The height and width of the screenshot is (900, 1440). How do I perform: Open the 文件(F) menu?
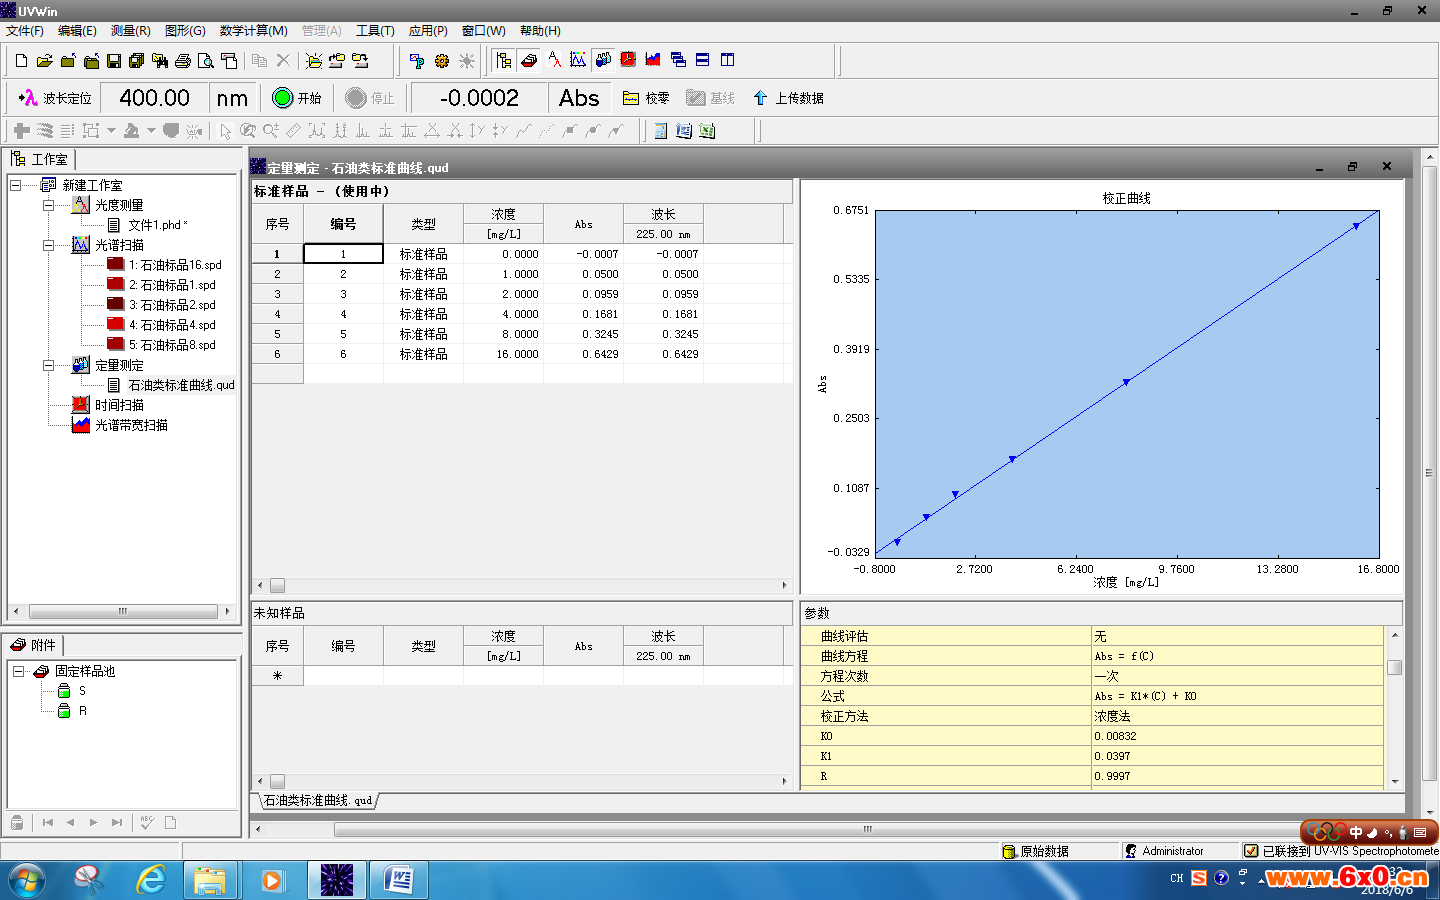pos(25,31)
